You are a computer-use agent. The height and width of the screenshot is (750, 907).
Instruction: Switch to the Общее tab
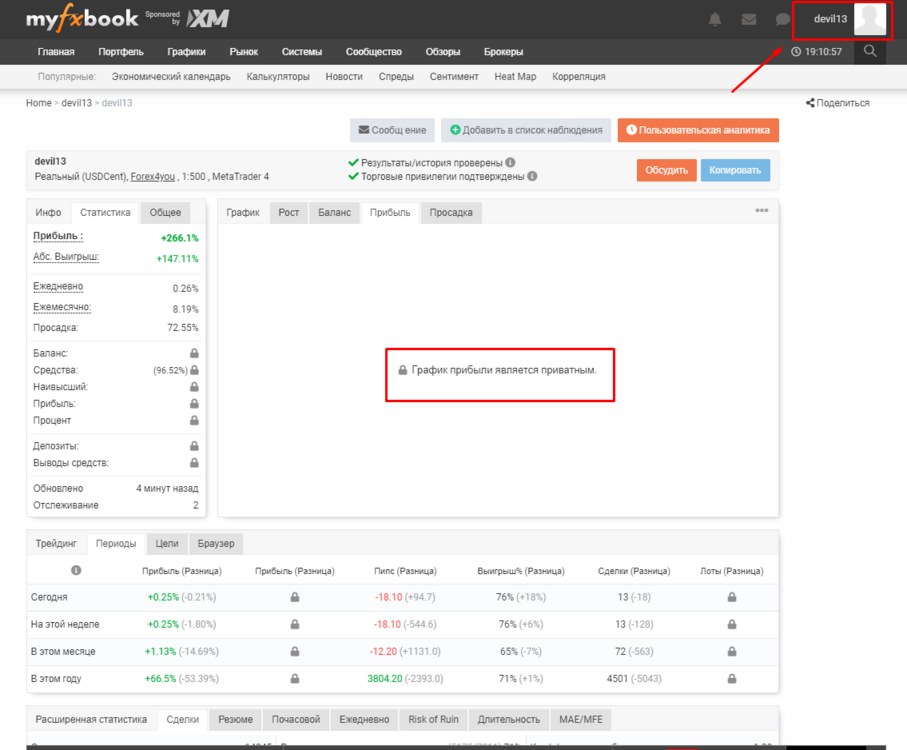point(165,212)
